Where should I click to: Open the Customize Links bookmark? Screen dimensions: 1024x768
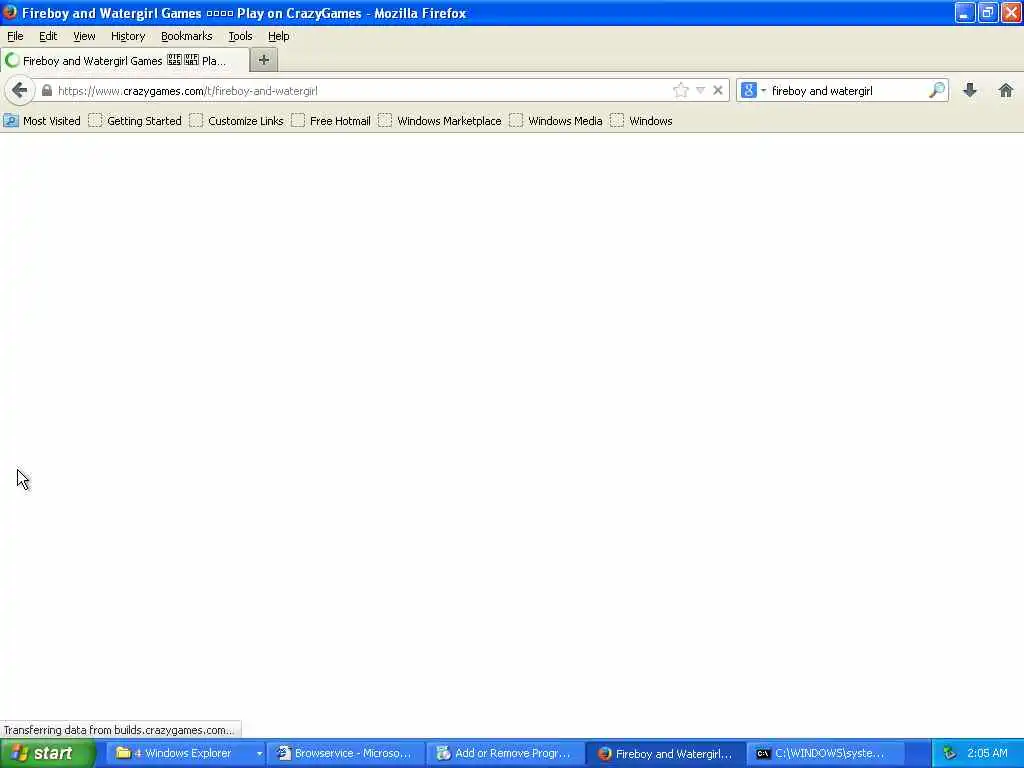[x=236, y=121]
